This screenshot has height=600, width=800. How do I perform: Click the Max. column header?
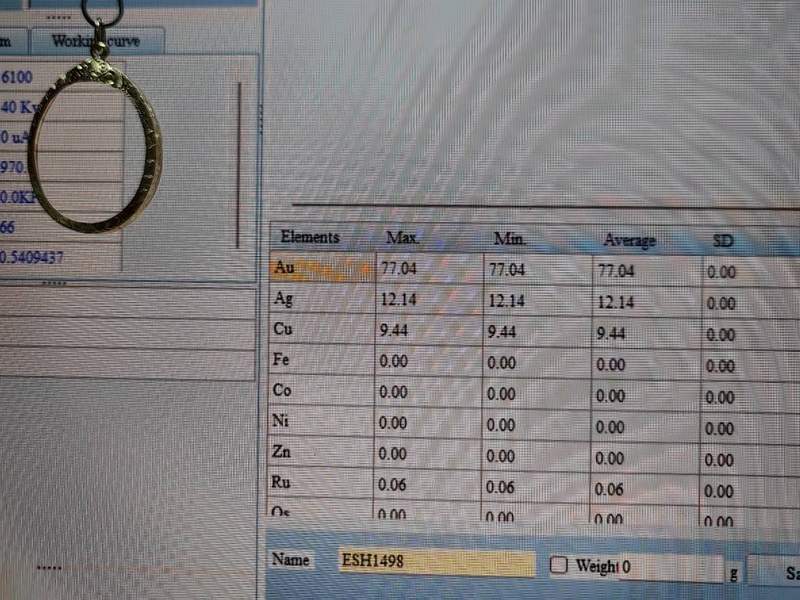(404, 239)
